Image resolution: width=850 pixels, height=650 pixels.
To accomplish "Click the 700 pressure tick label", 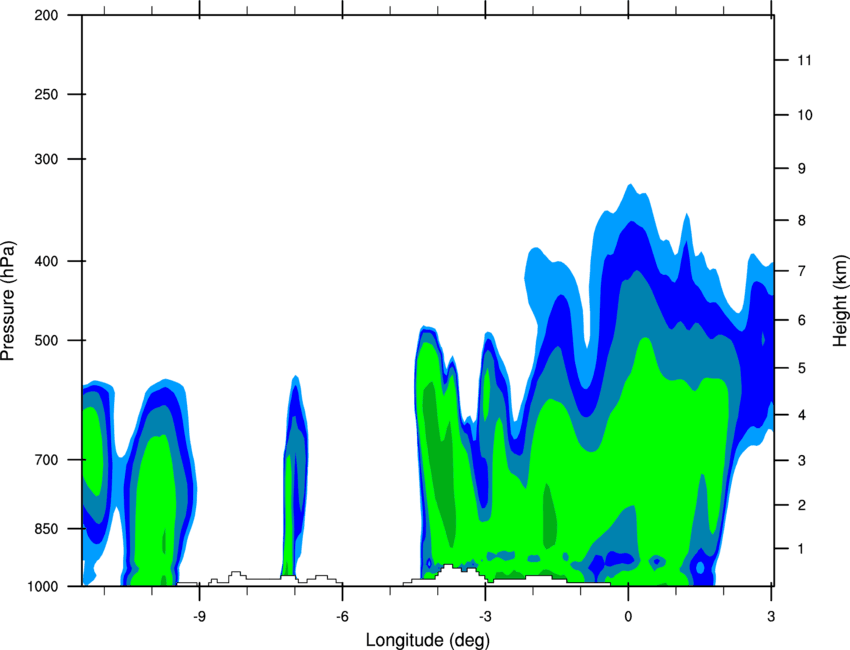I will tap(46, 460).
